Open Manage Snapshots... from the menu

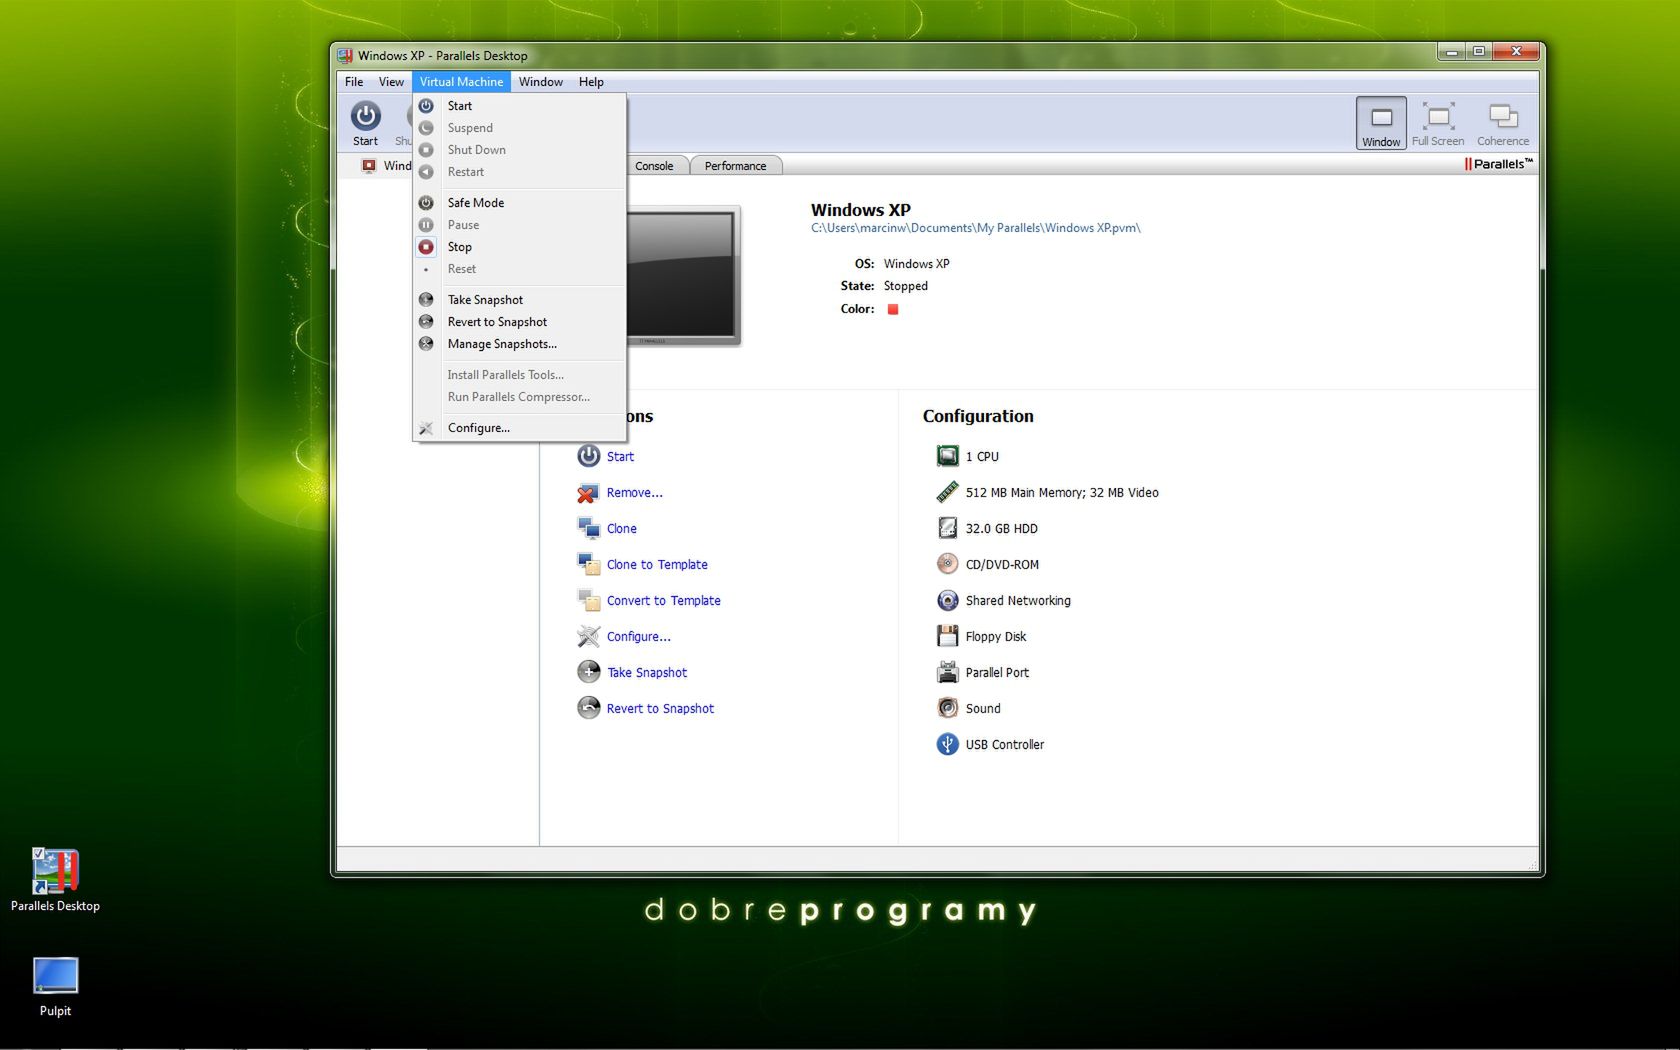coord(519,344)
